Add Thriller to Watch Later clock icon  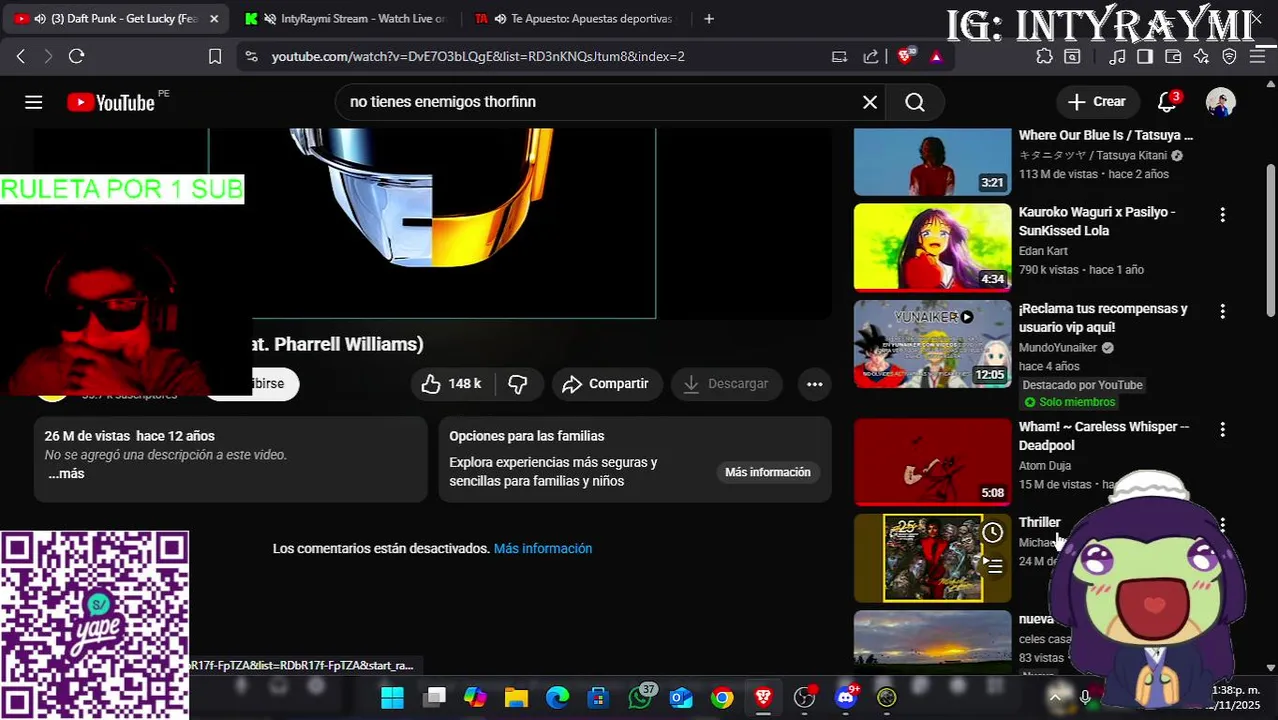click(992, 533)
